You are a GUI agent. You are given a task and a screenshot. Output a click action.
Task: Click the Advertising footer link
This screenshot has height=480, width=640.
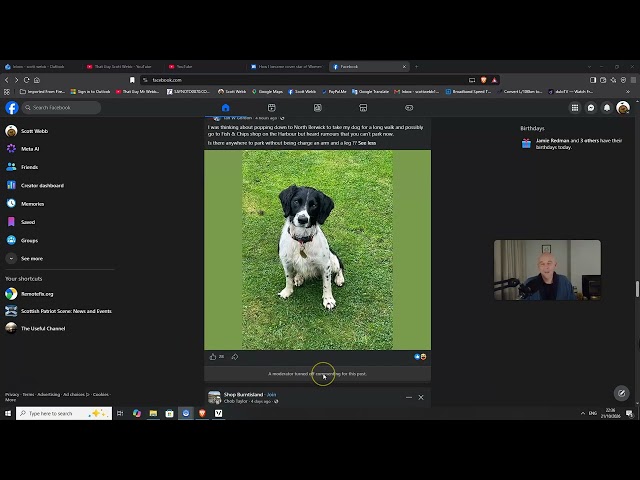pyautogui.click(x=48, y=394)
